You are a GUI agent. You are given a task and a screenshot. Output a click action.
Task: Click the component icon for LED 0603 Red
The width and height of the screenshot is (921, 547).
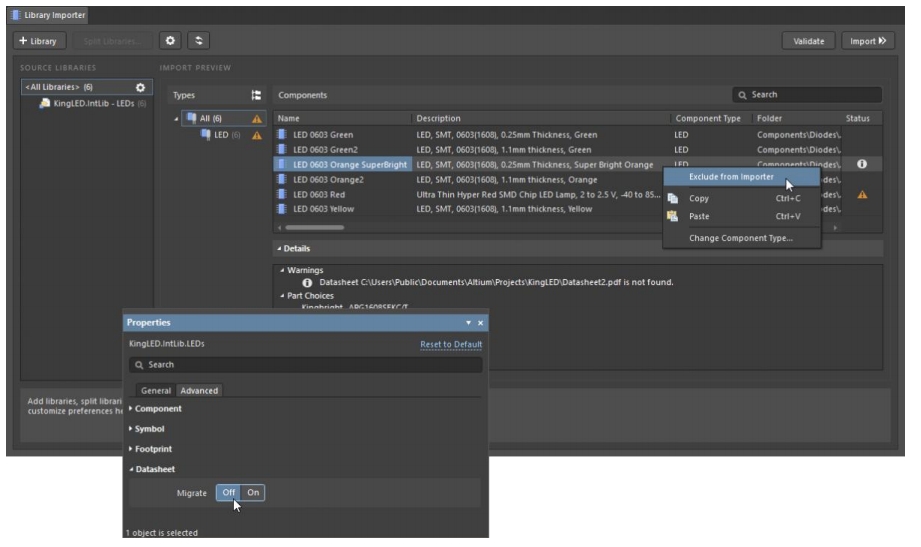(282, 194)
